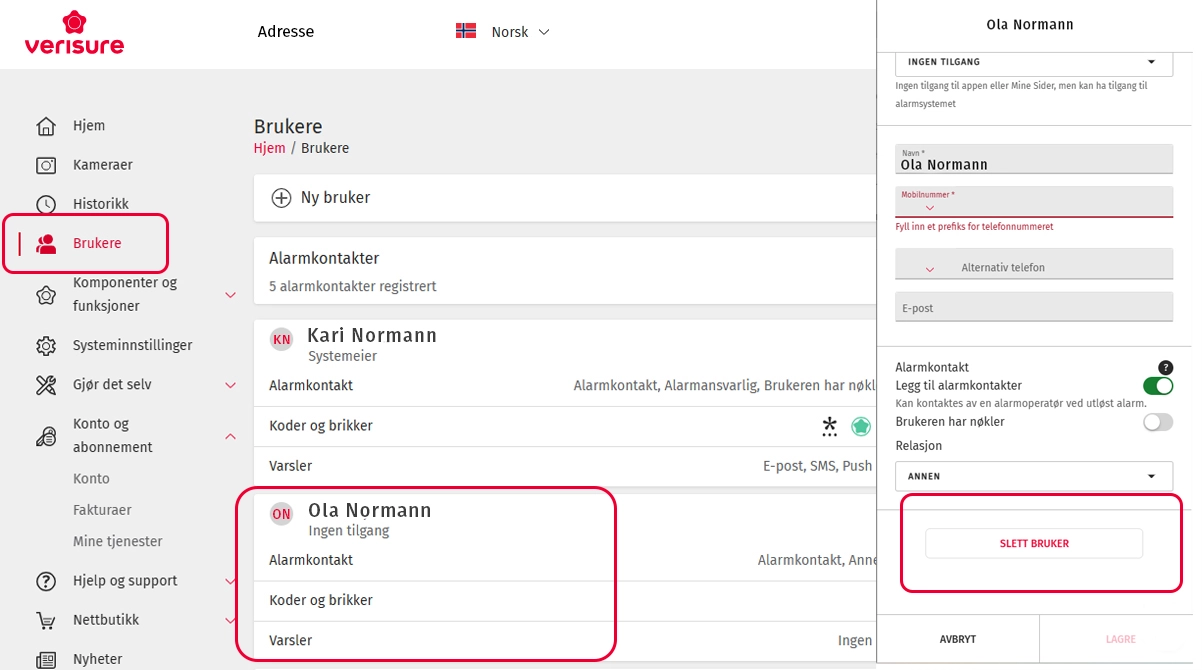Click the Komponenter og funksjoner icon

46,295
